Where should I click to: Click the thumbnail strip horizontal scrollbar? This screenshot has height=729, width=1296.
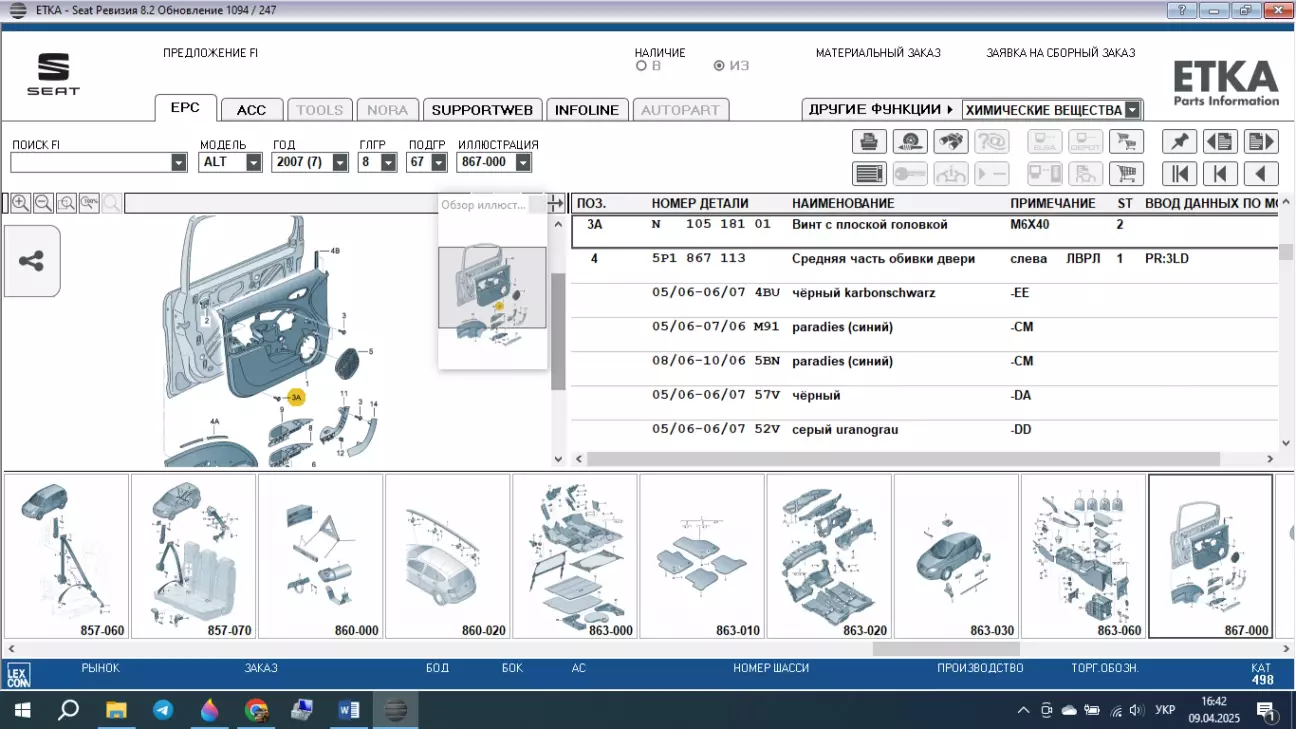944,648
